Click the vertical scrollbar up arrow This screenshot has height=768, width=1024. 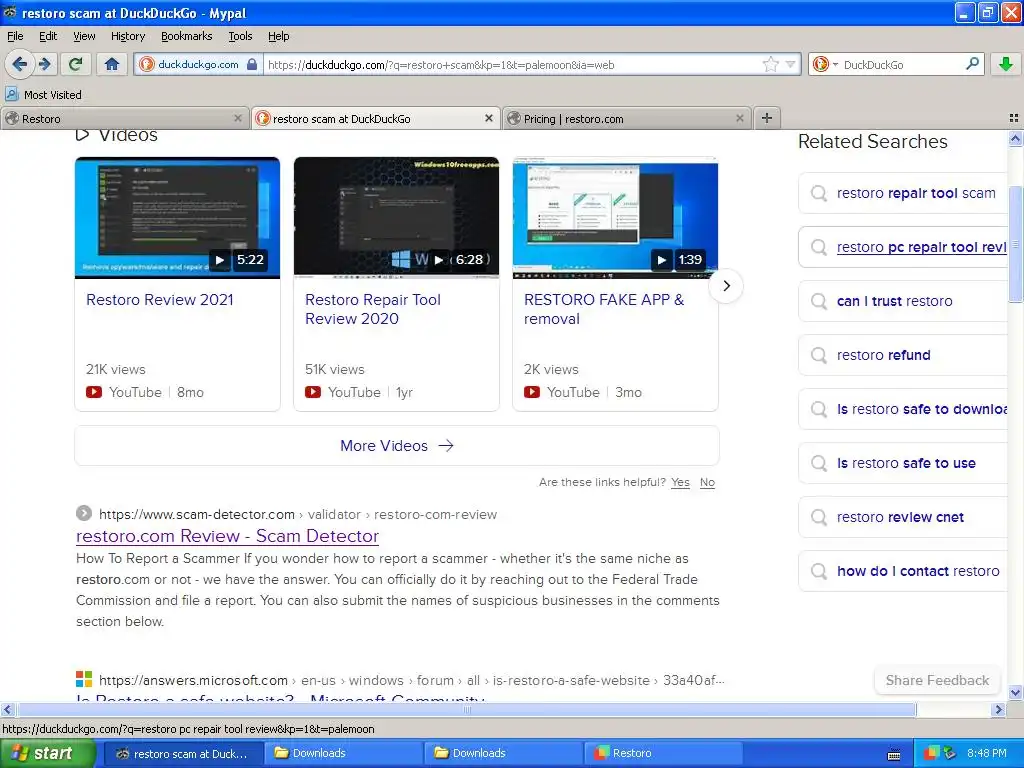tap(1015, 138)
